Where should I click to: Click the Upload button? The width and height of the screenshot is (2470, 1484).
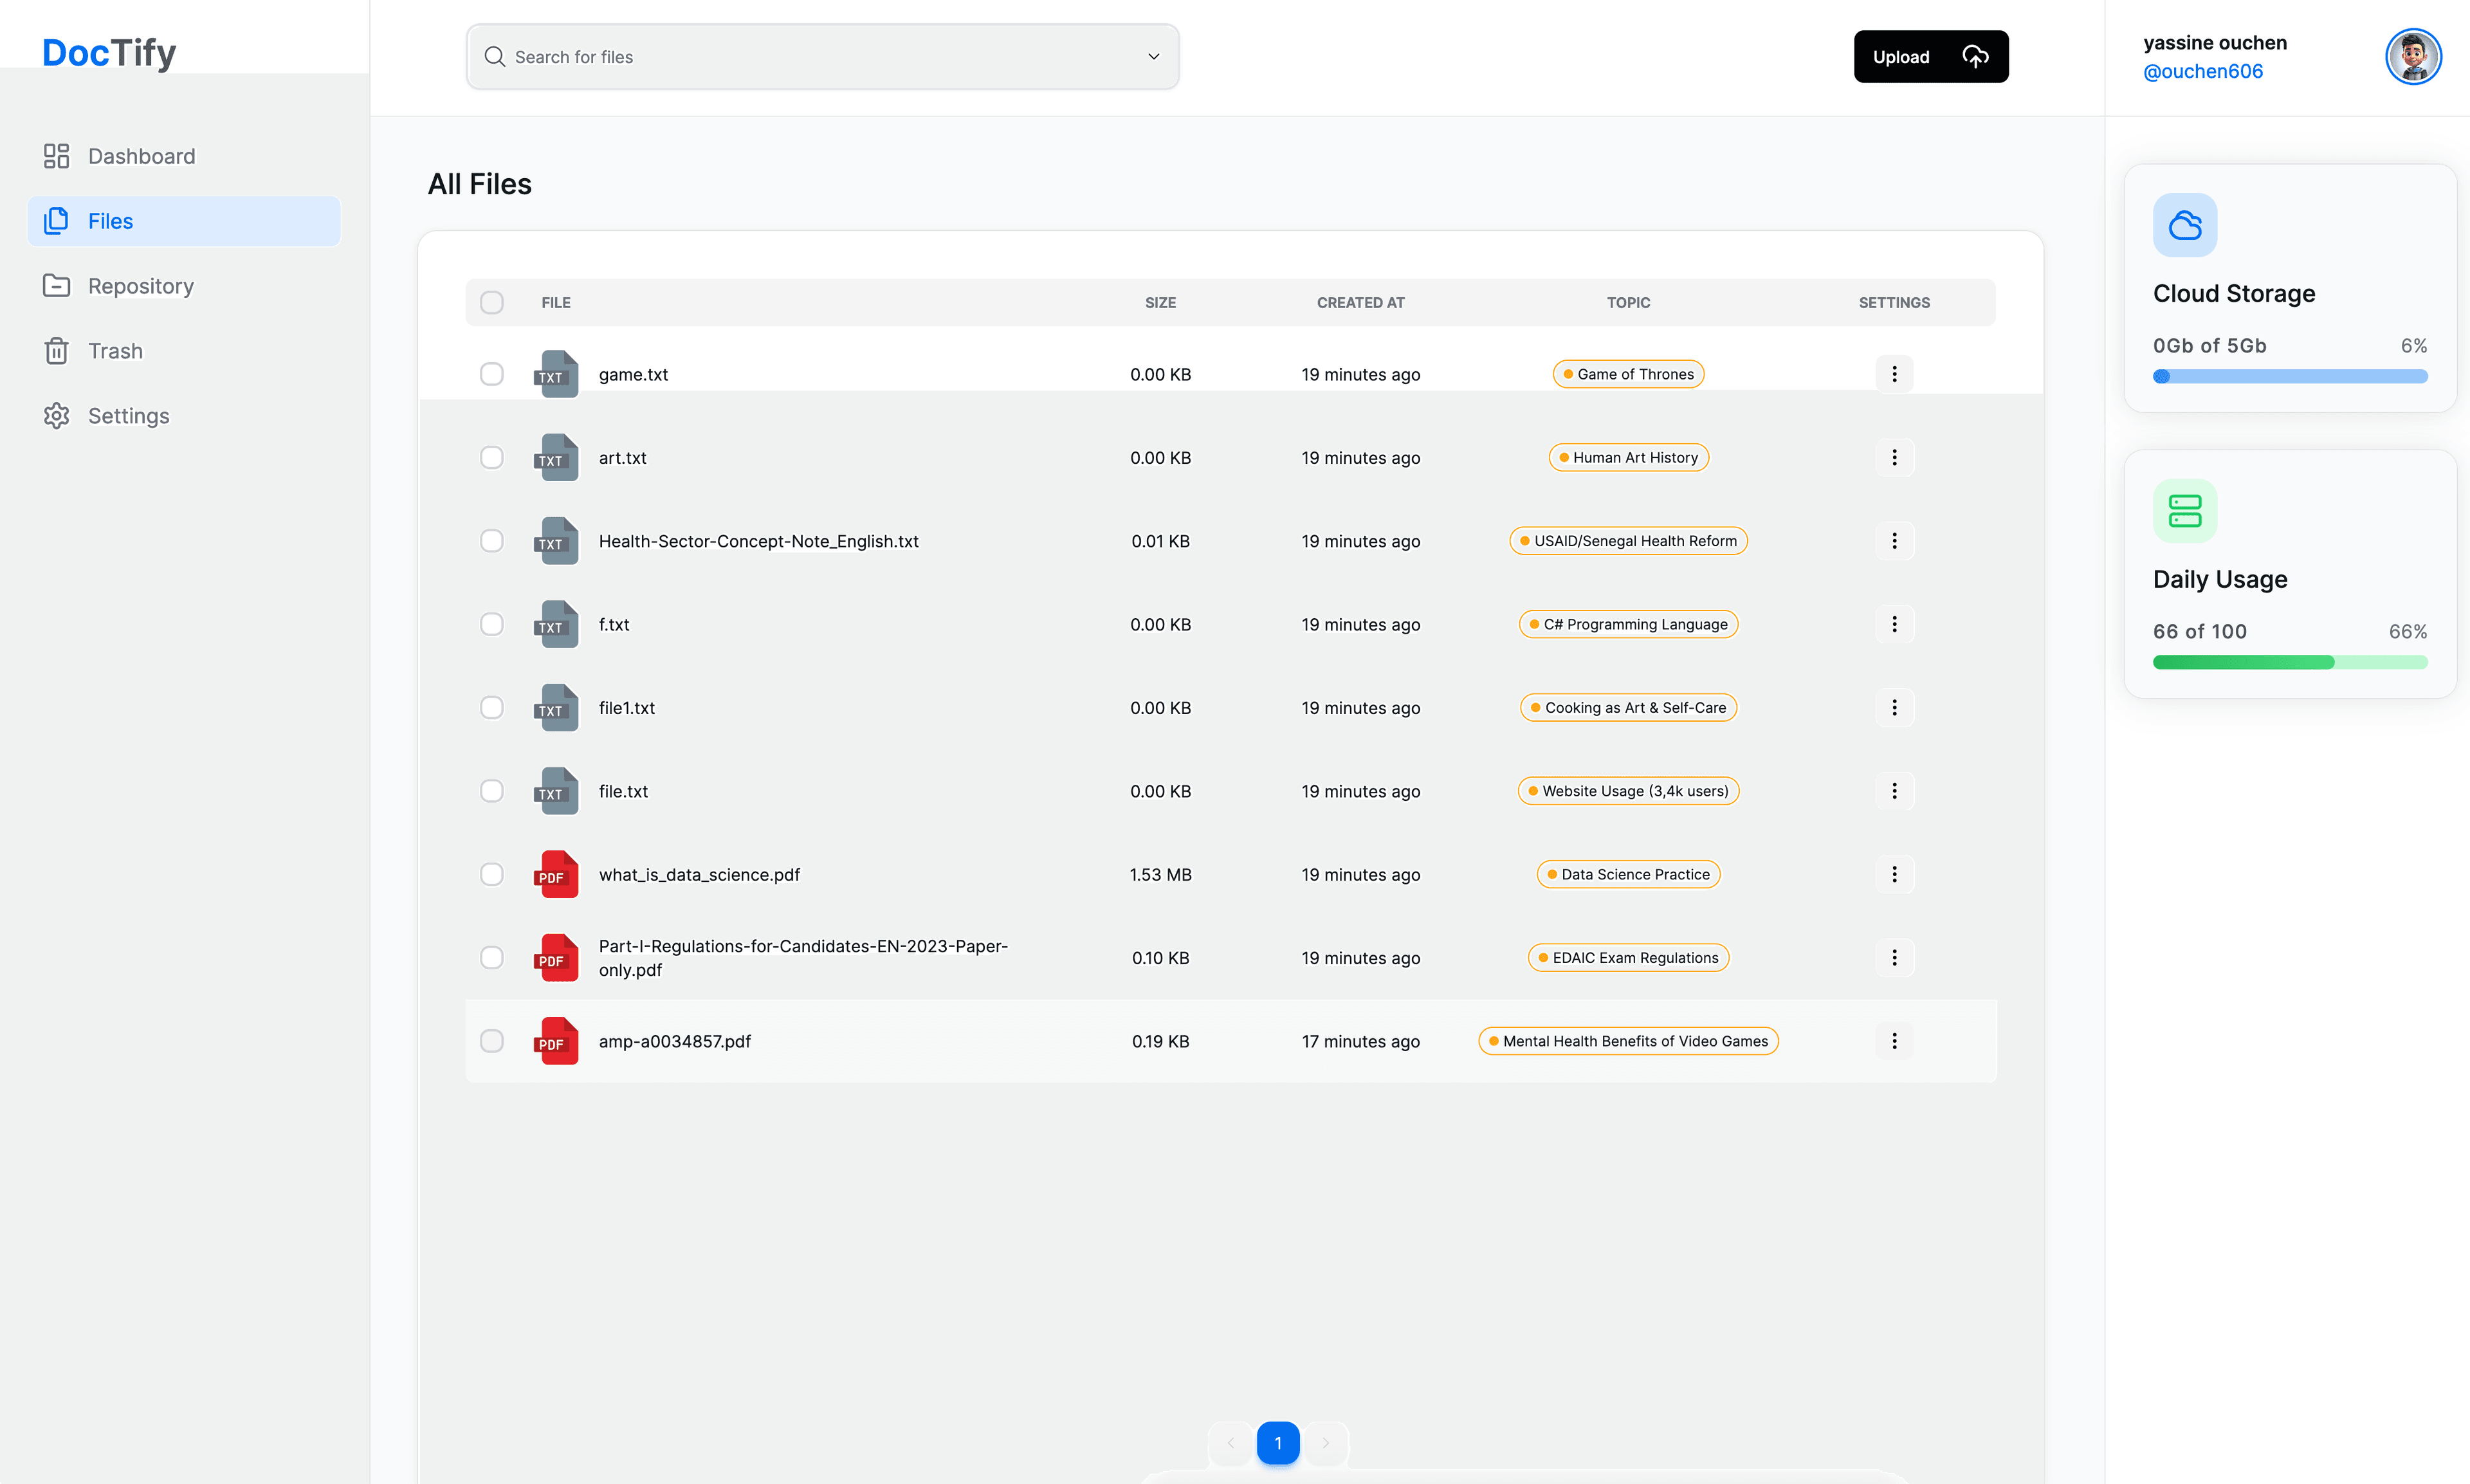coord(1931,57)
